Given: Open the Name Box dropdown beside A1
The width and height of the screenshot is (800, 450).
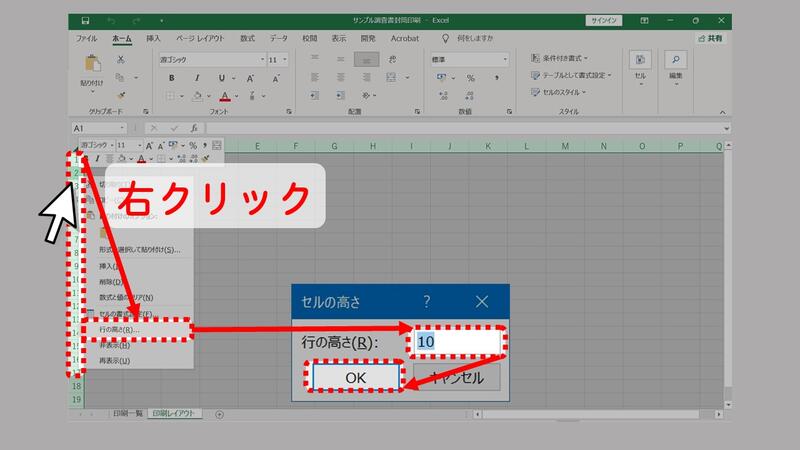Looking at the screenshot, I should click(122, 128).
